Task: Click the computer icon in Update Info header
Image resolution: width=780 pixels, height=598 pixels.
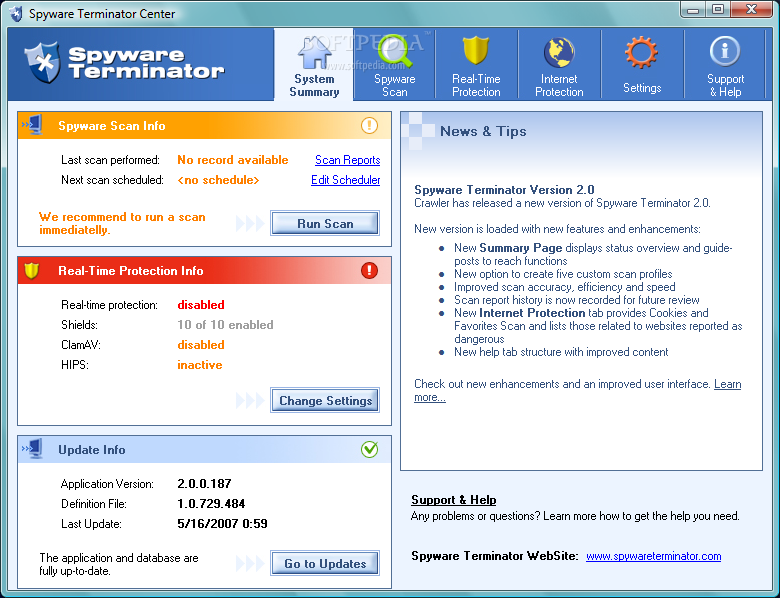Action: pos(32,449)
